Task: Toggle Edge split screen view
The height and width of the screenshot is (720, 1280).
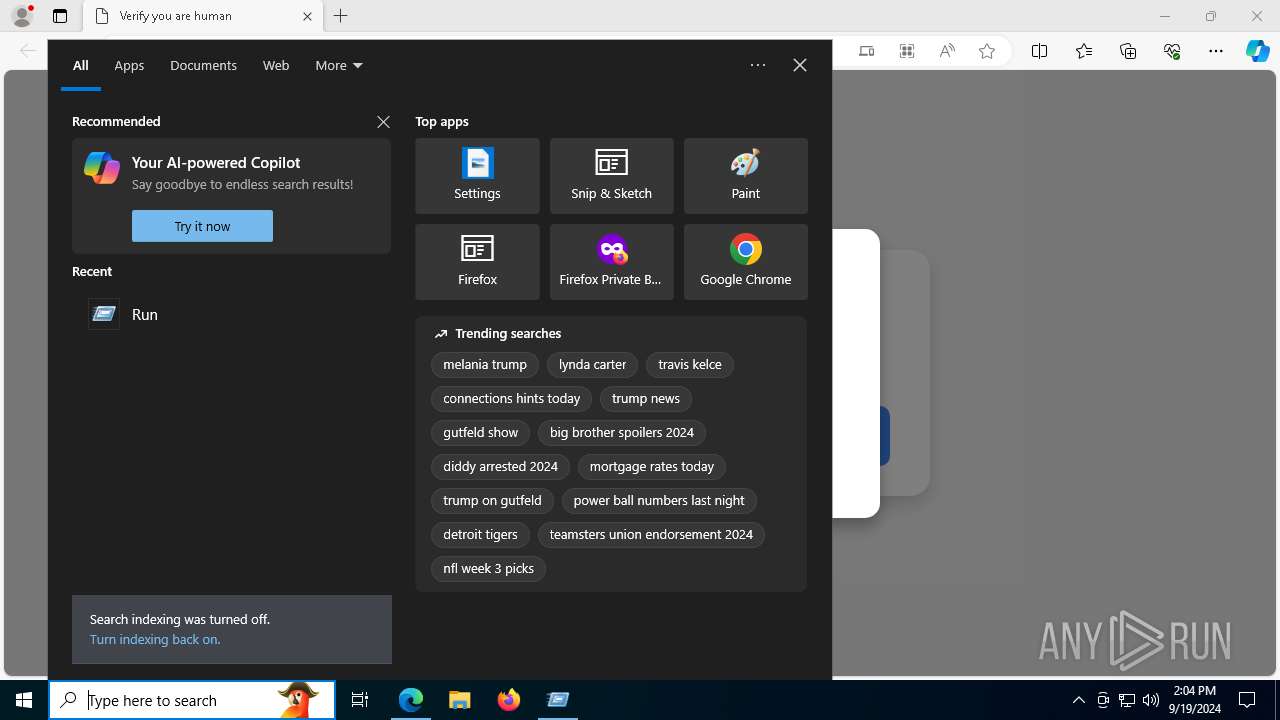Action: pyautogui.click(x=1039, y=52)
